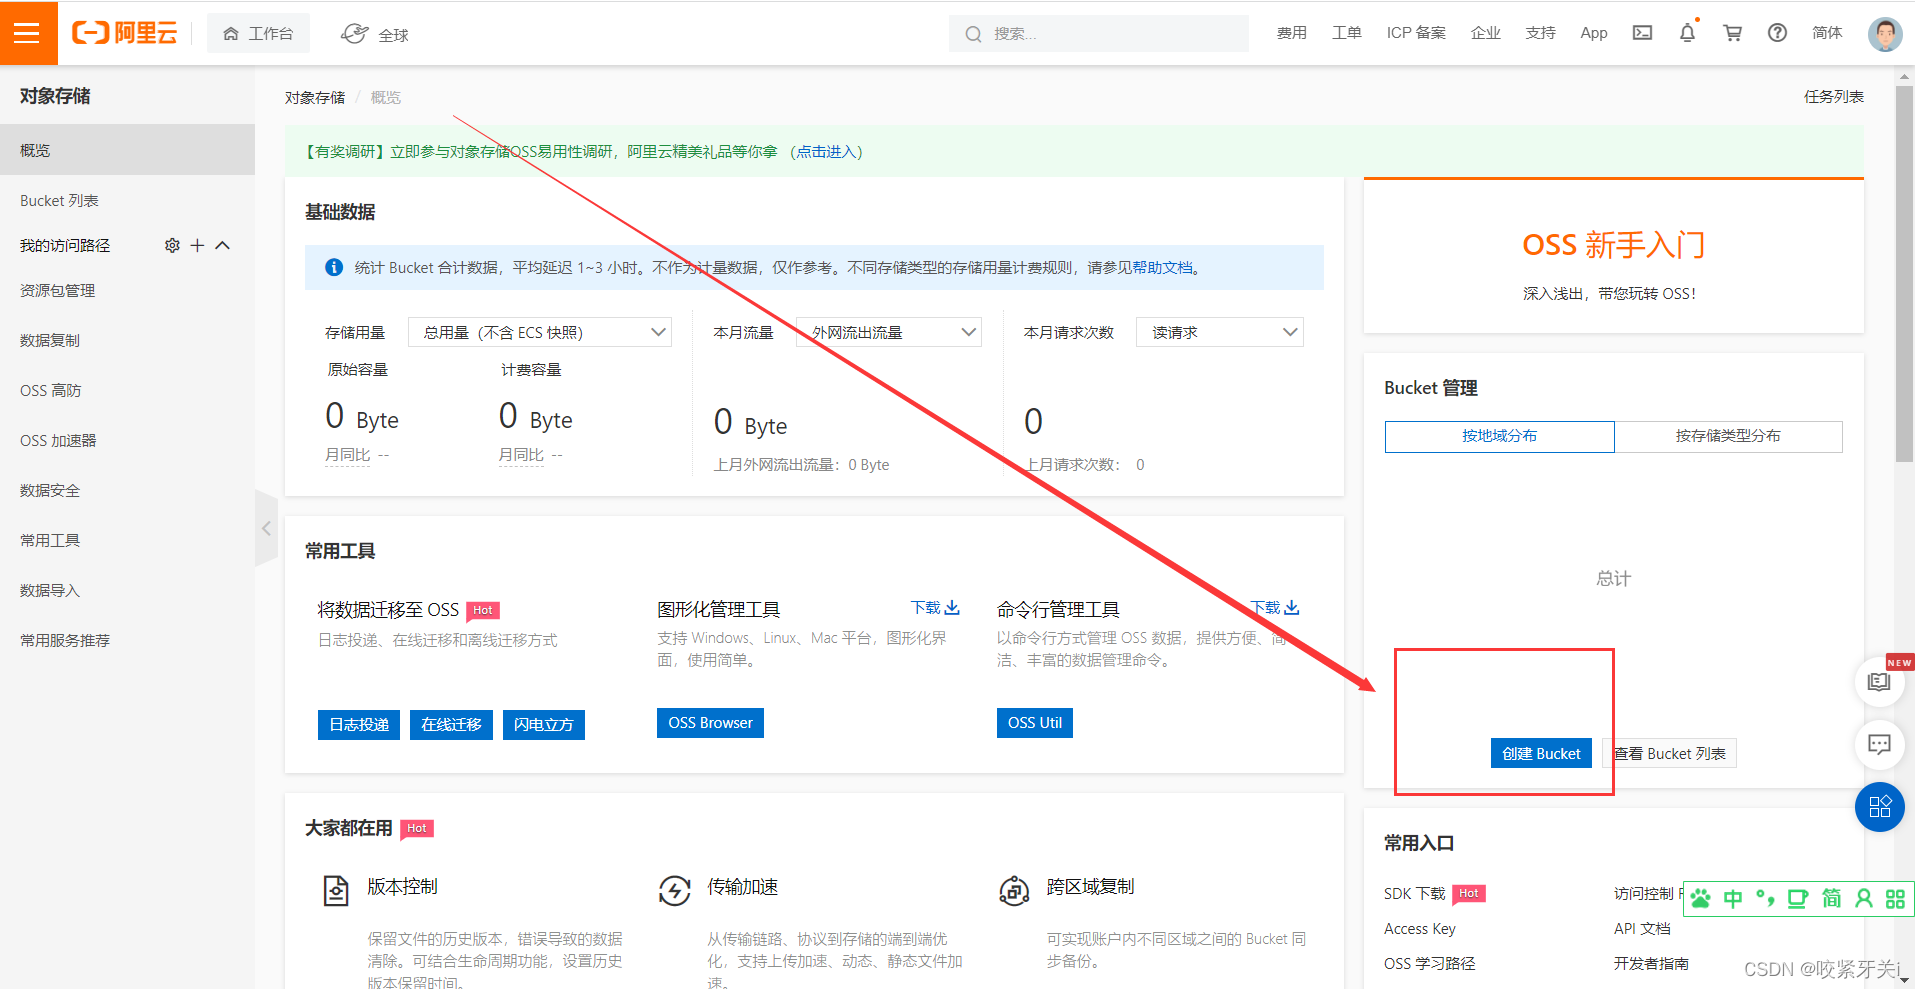The image size is (1915, 989).
Task: Open the 帮助文档 help link
Action: [1162, 268]
